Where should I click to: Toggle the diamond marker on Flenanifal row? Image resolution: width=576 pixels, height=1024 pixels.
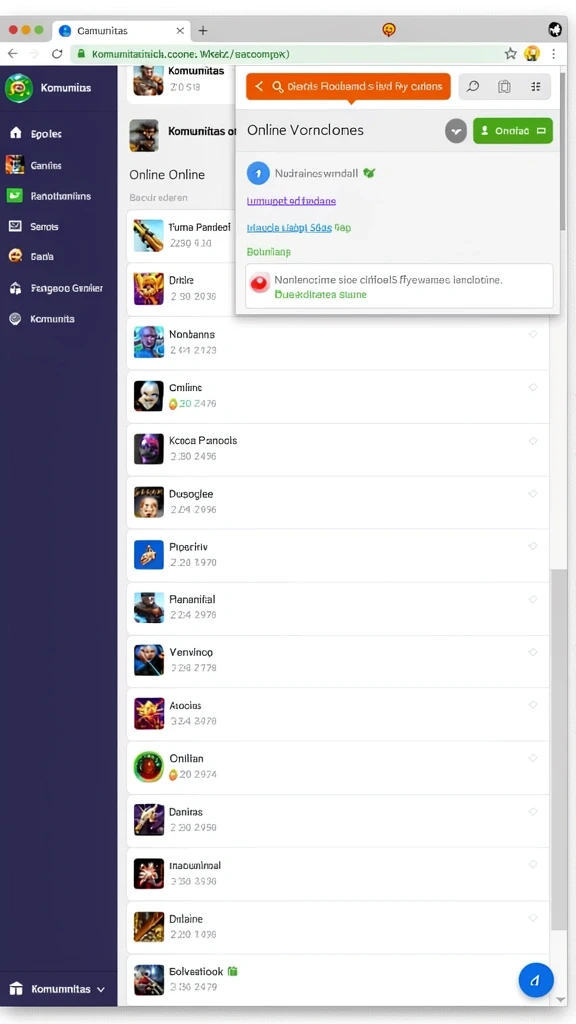[533, 599]
